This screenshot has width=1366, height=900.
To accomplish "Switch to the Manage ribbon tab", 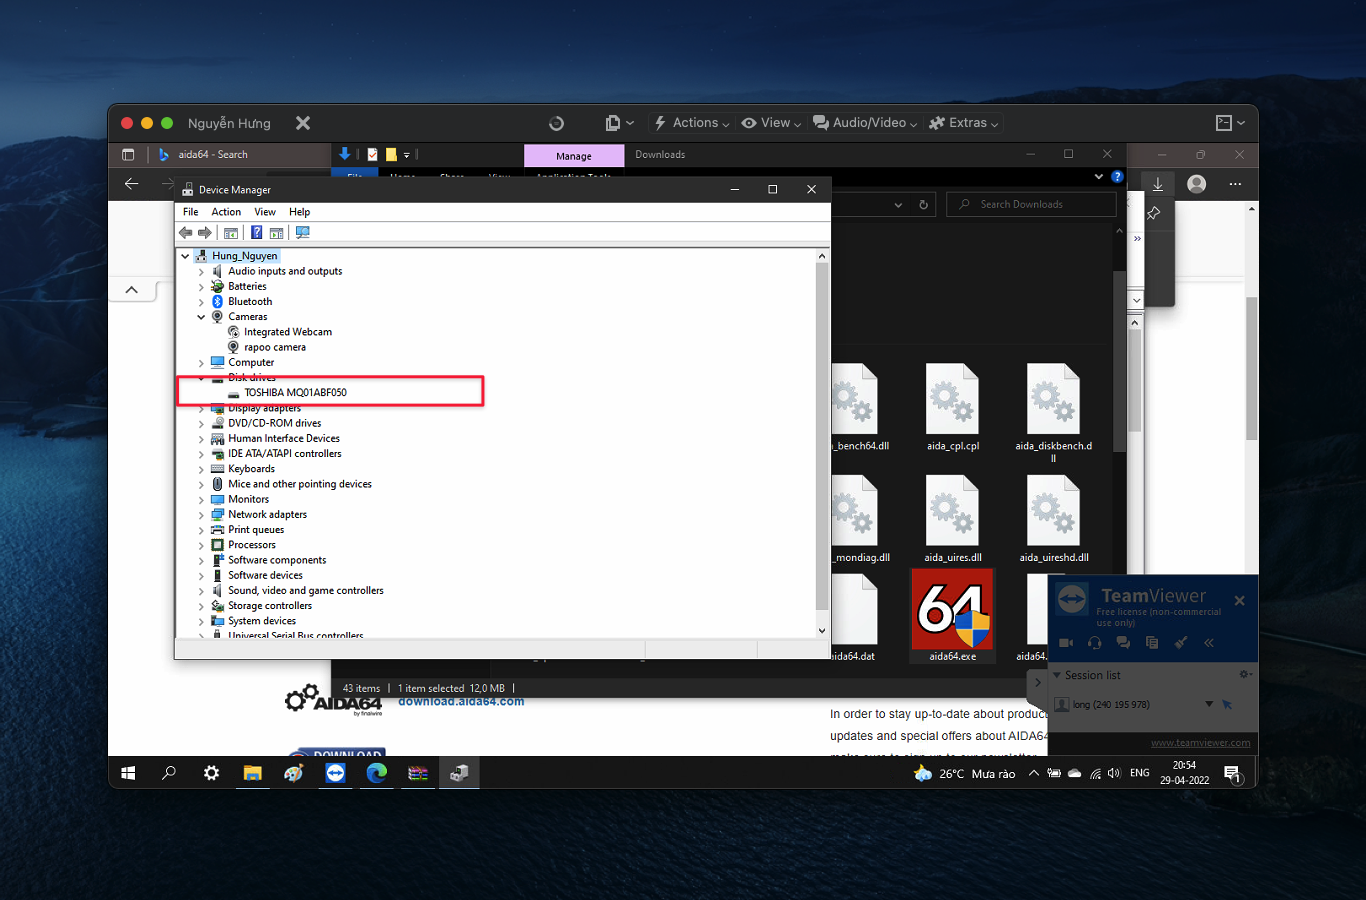I will 574,156.
